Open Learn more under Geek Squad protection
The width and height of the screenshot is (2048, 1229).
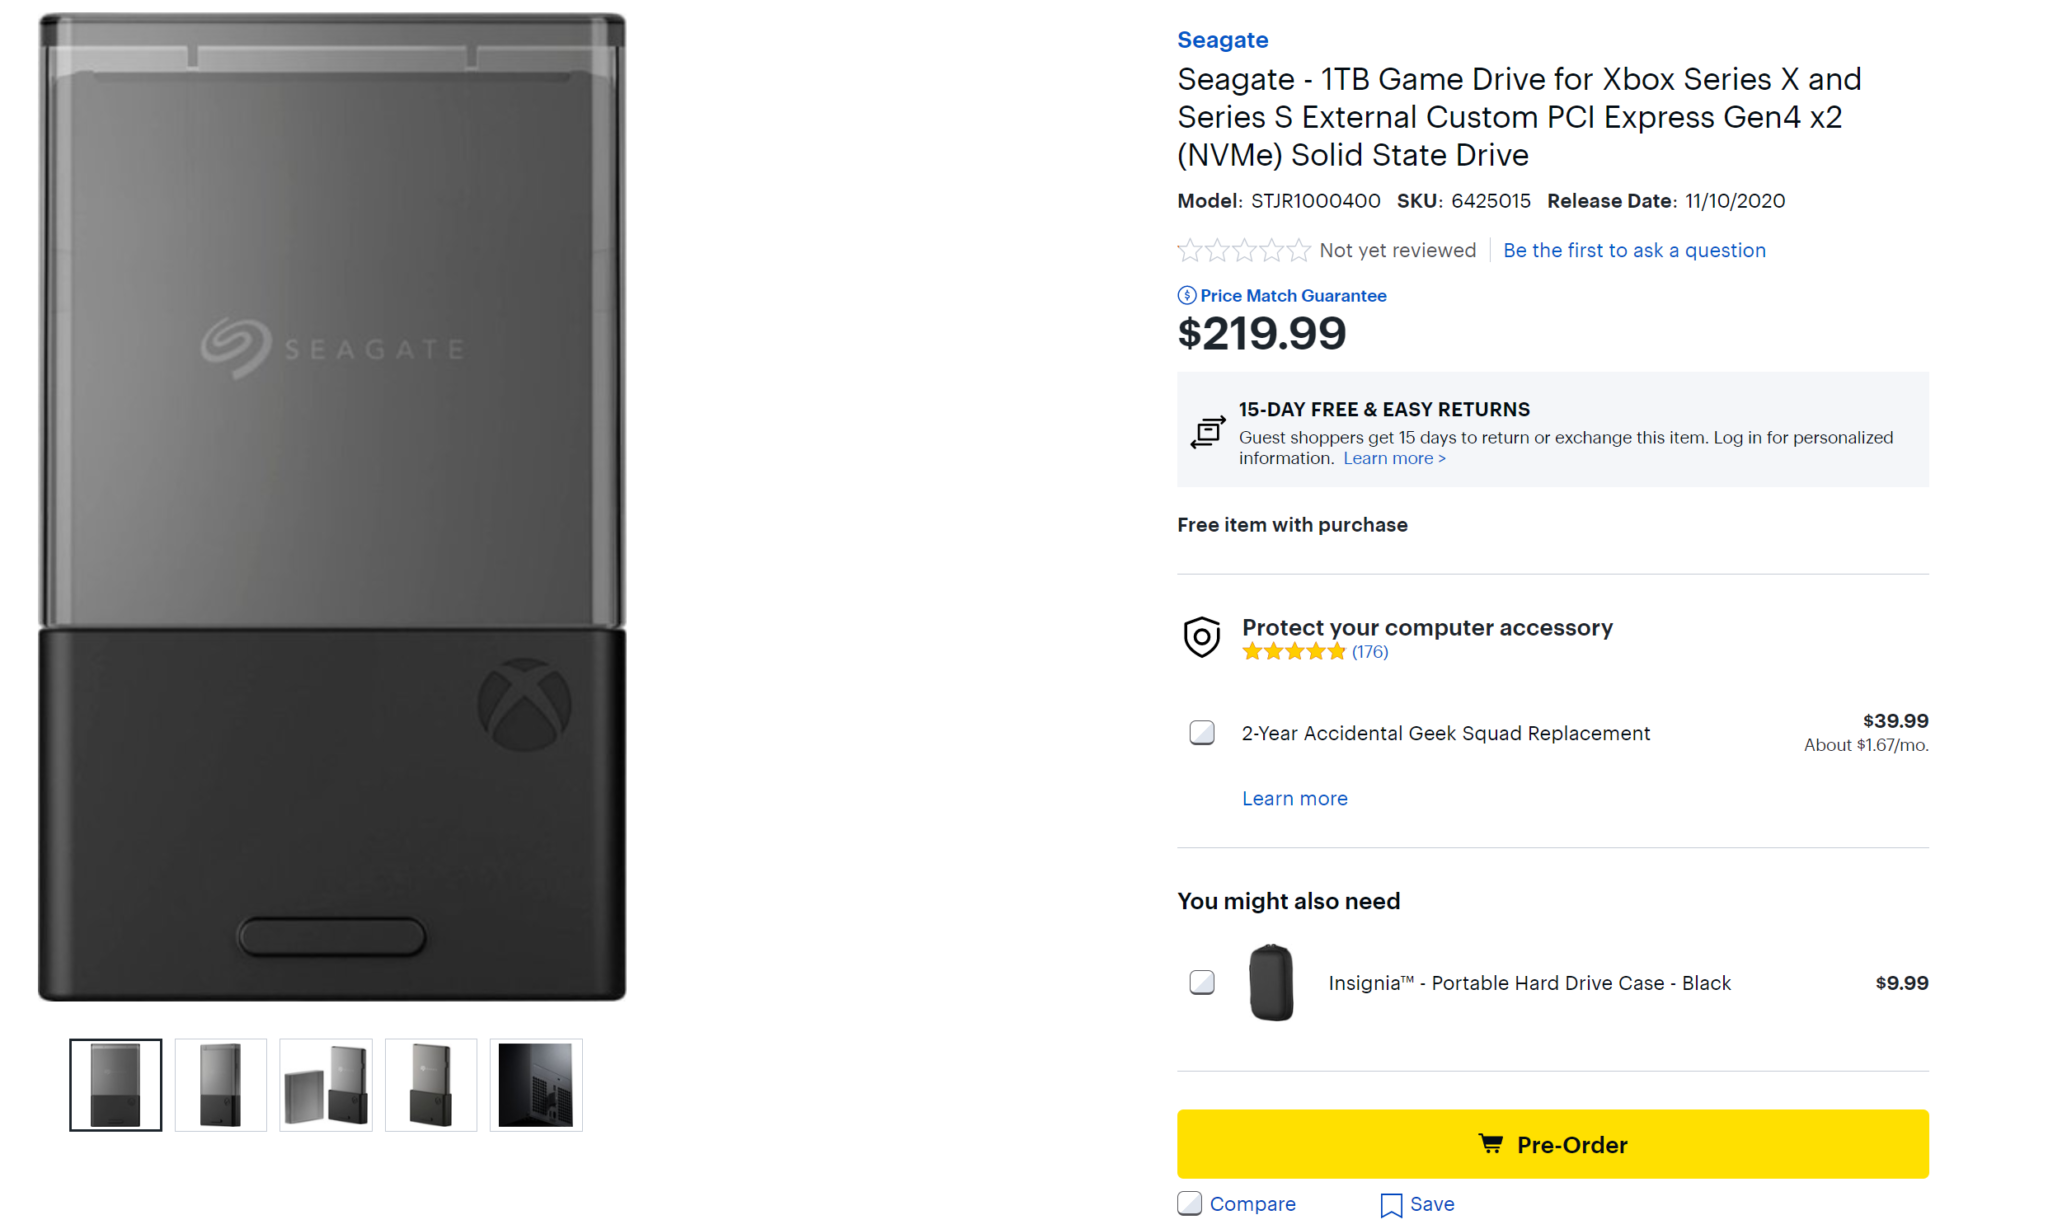[x=1294, y=798]
